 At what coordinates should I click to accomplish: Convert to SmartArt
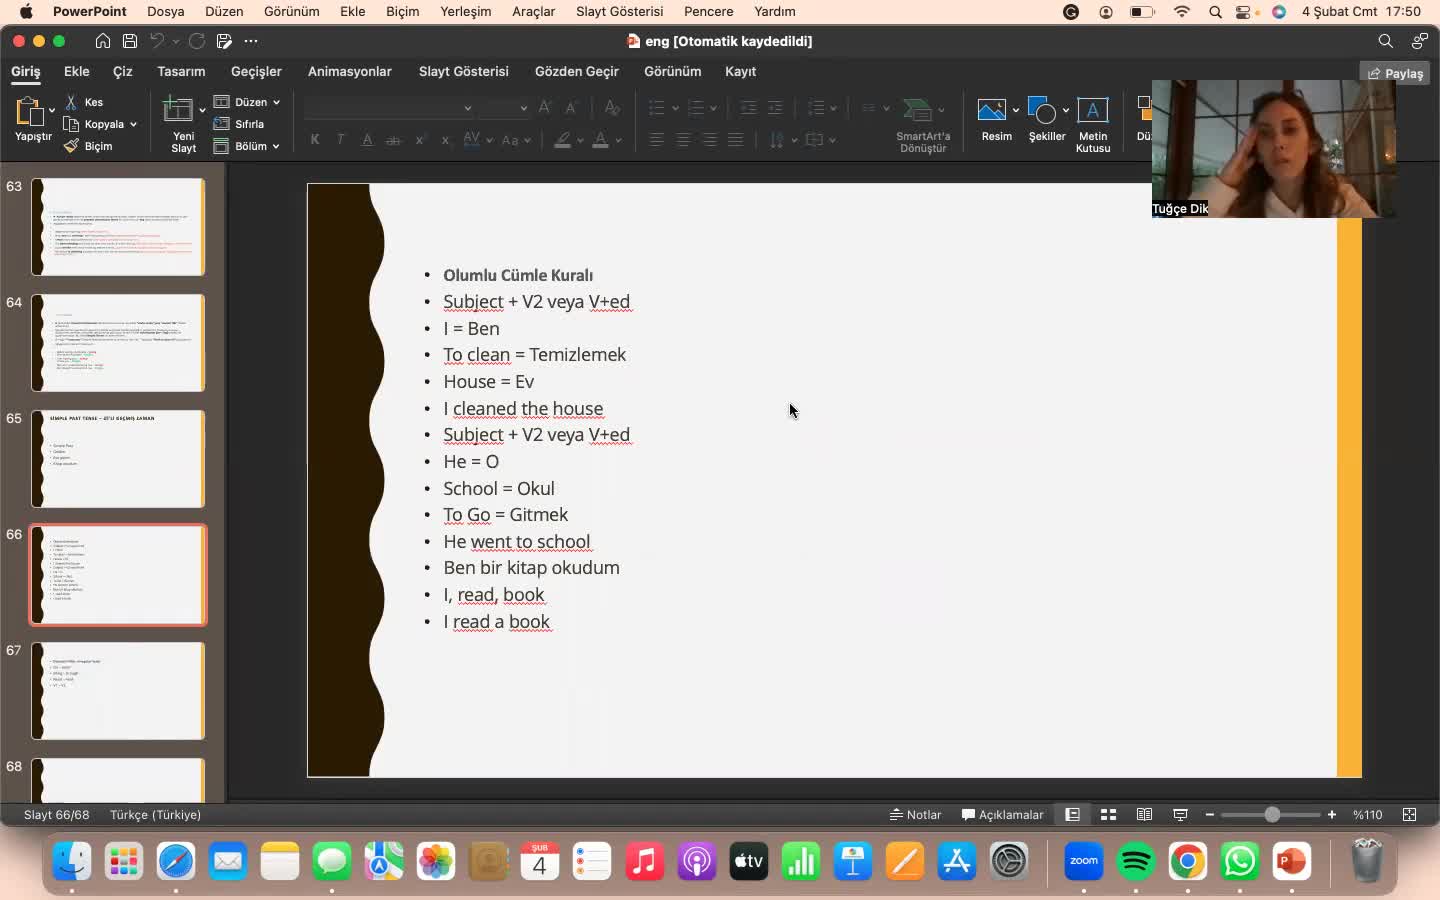(x=923, y=125)
